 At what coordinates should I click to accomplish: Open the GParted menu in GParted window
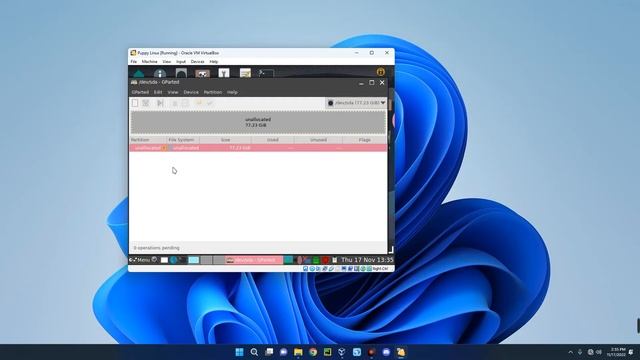point(140,92)
